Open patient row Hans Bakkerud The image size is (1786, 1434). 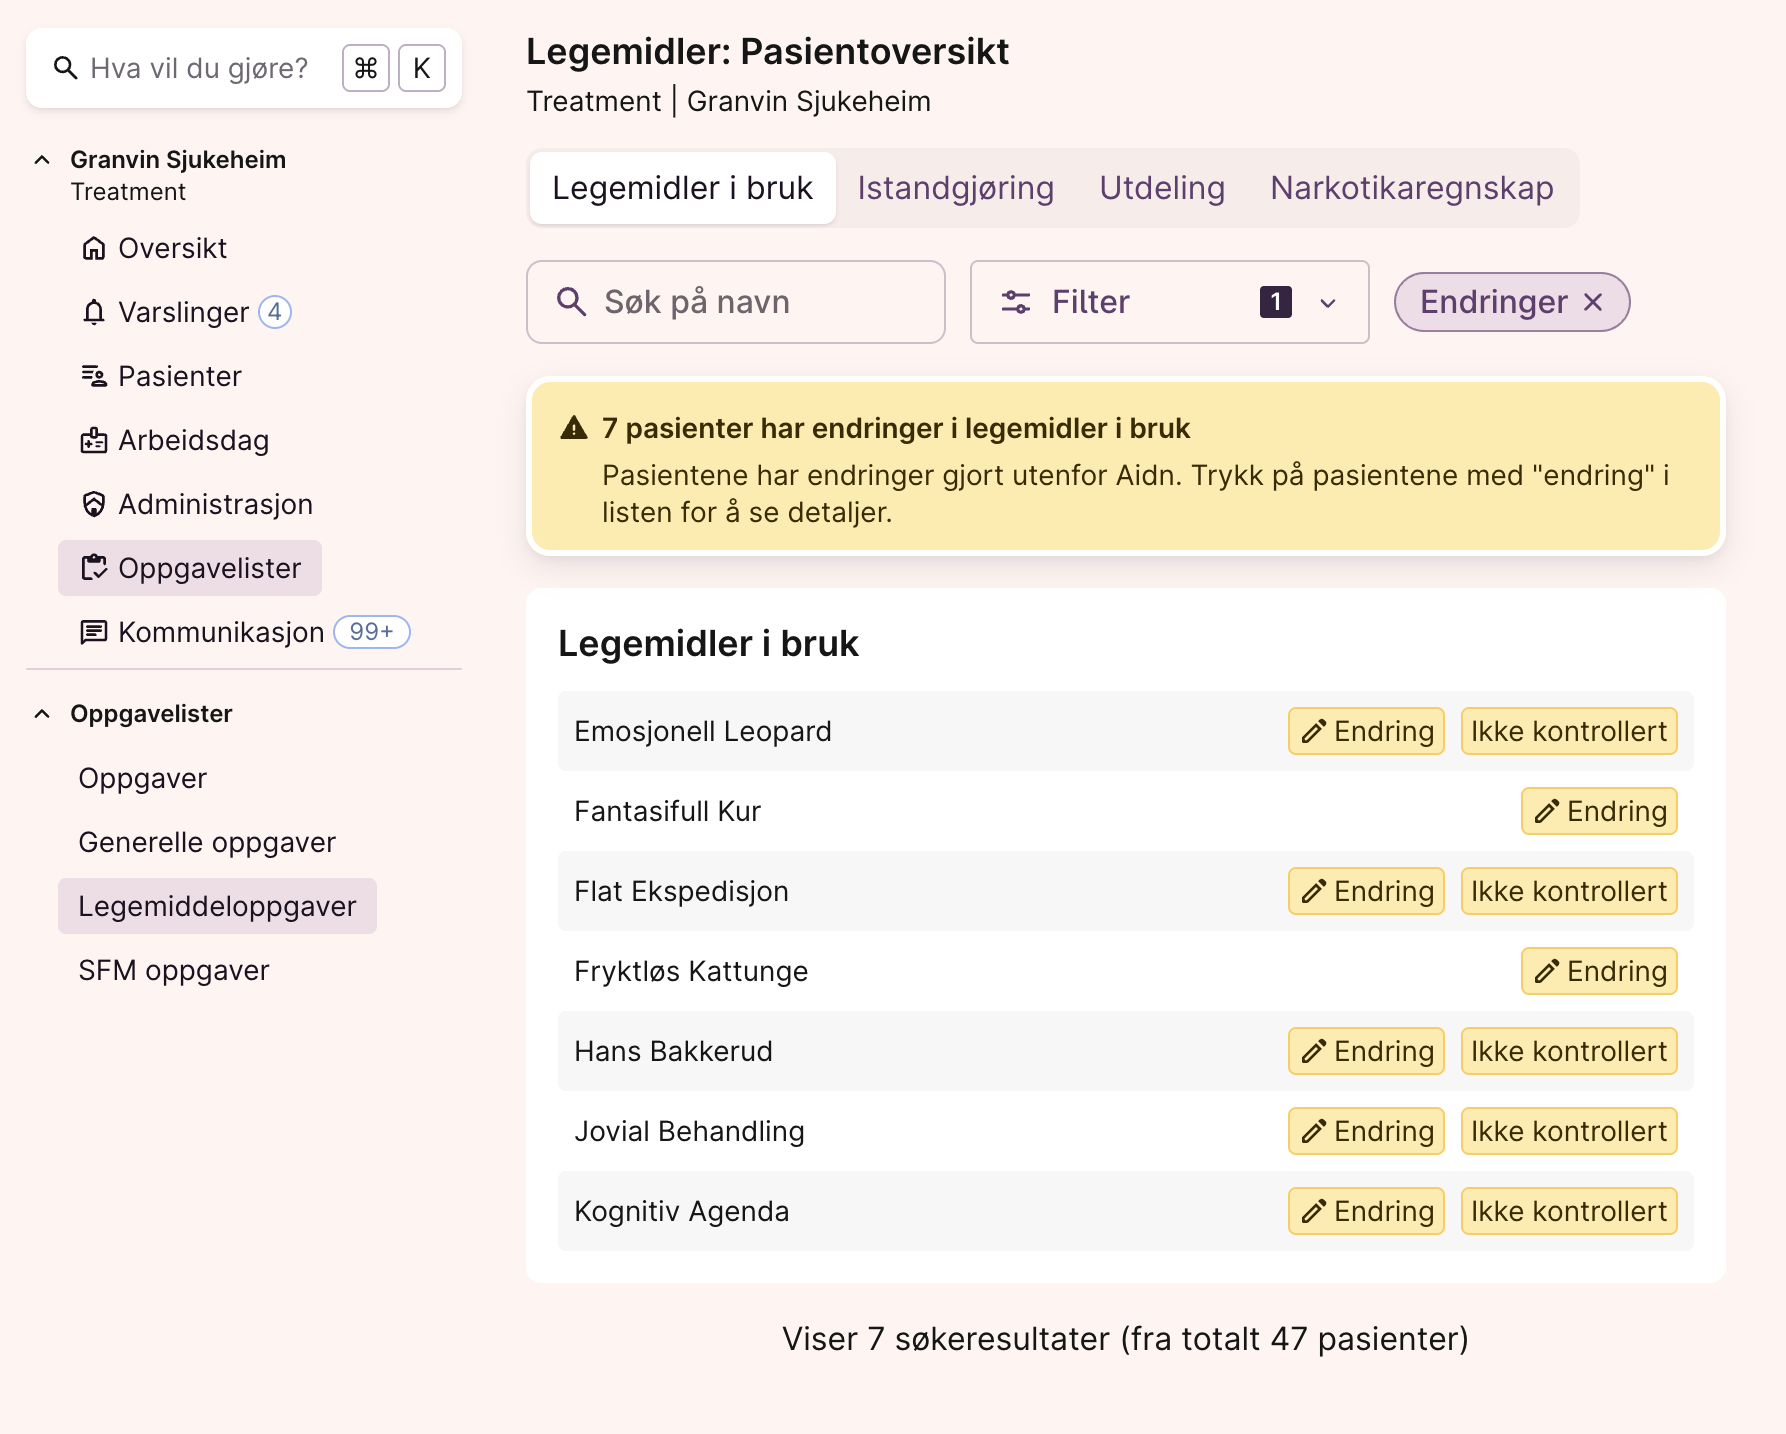pos(674,1051)
